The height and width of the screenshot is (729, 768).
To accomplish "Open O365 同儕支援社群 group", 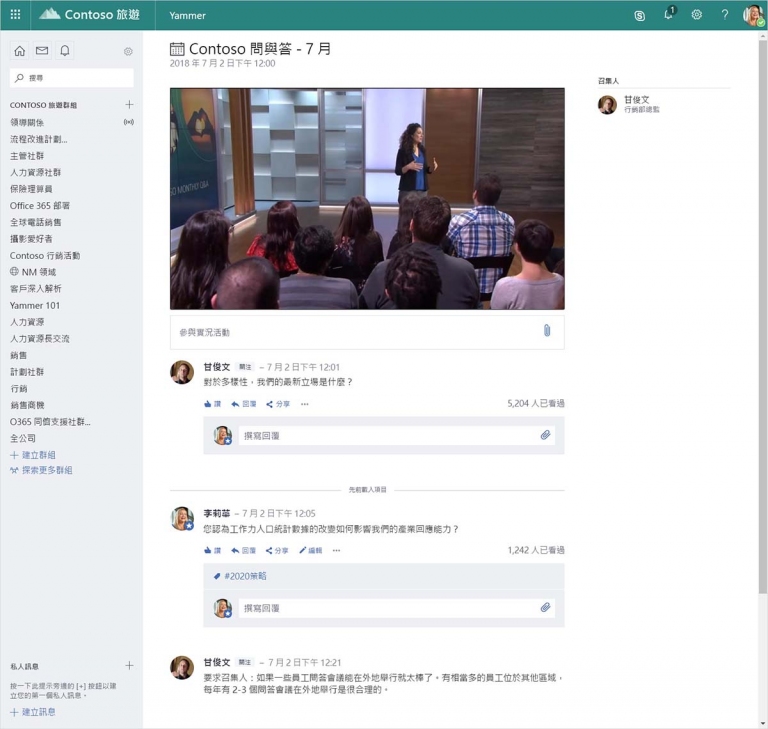I will click(x=50, y=422).
